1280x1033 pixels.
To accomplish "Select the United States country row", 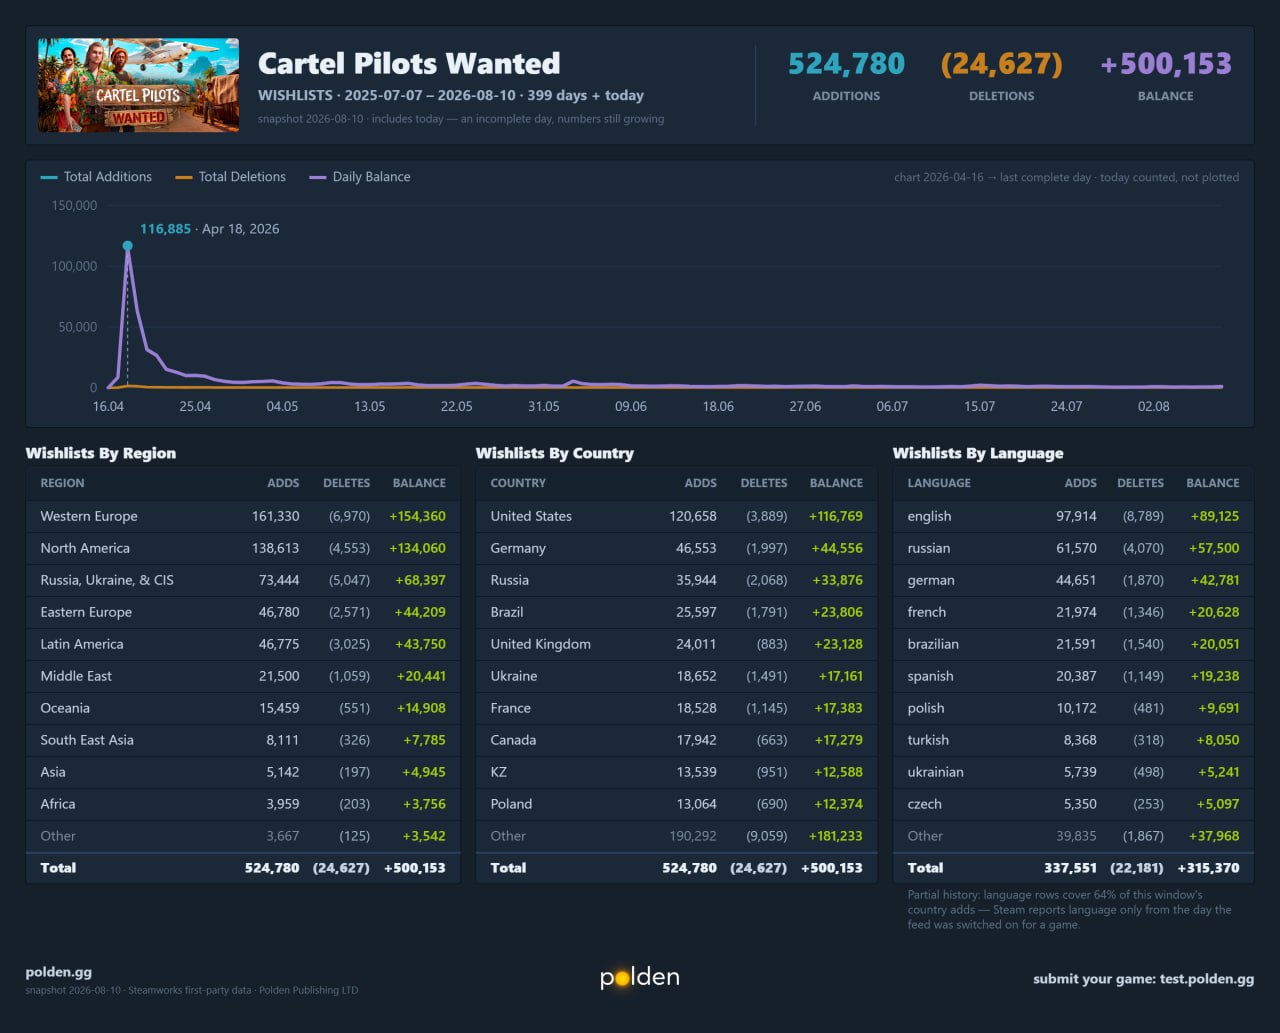I will [x=677, y=516].
